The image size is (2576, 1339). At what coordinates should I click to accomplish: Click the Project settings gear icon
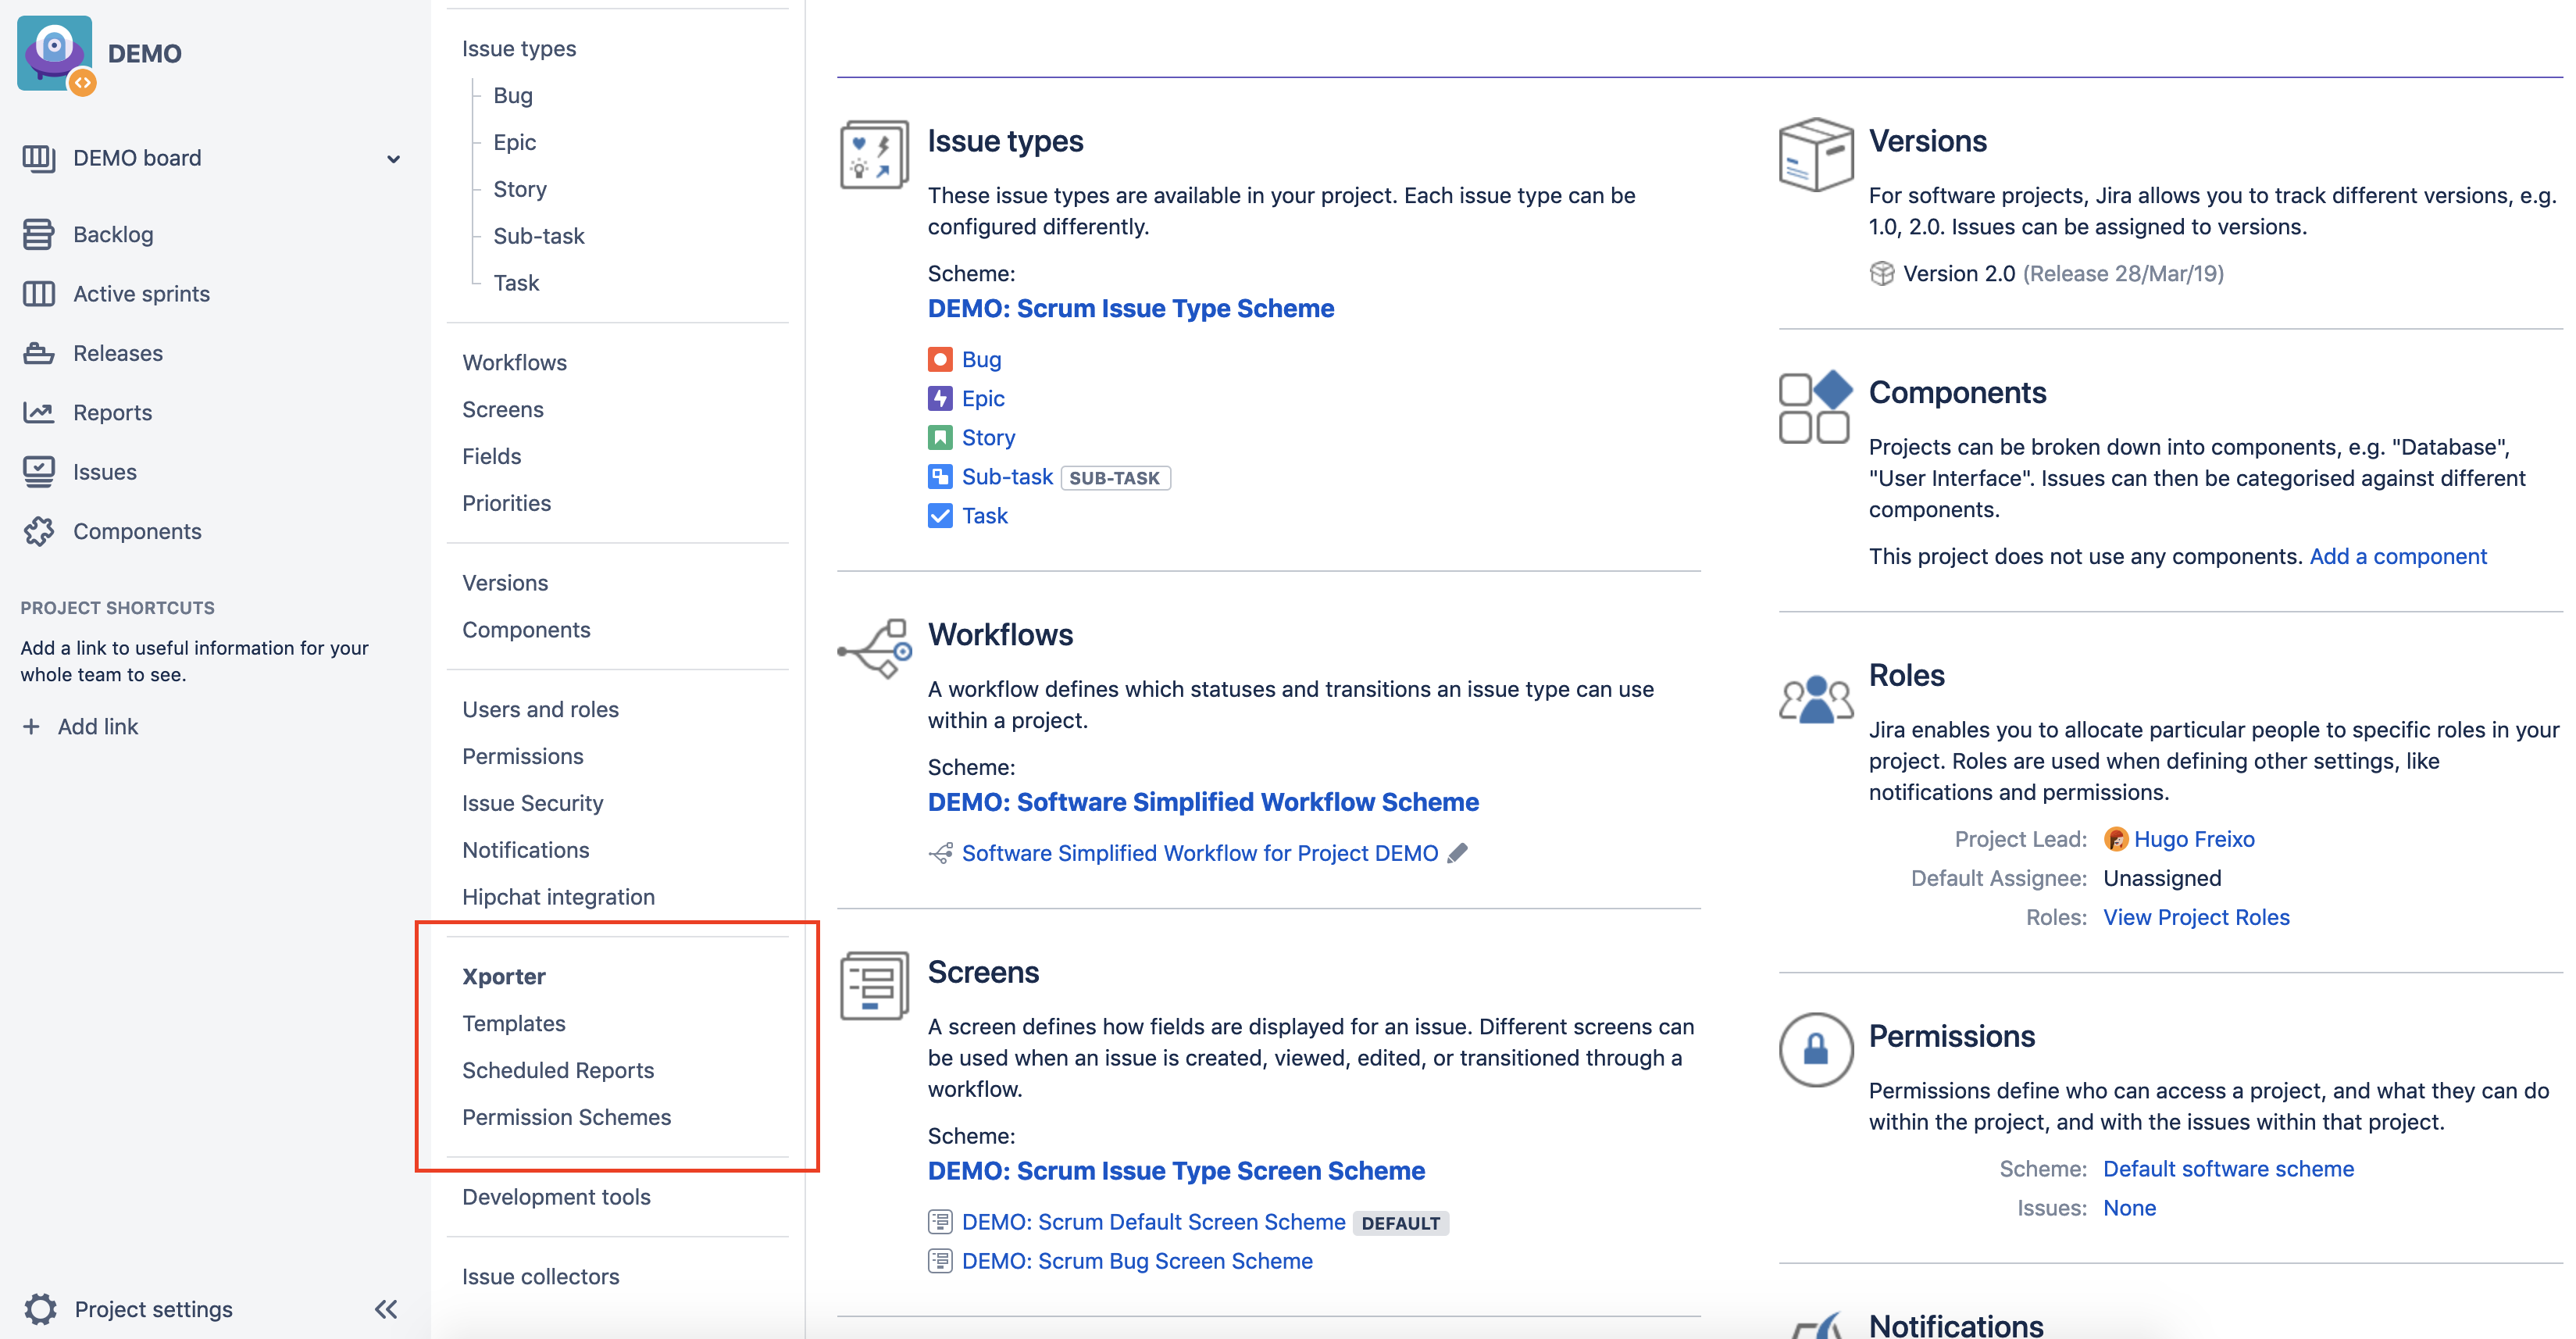(40, 1309)
